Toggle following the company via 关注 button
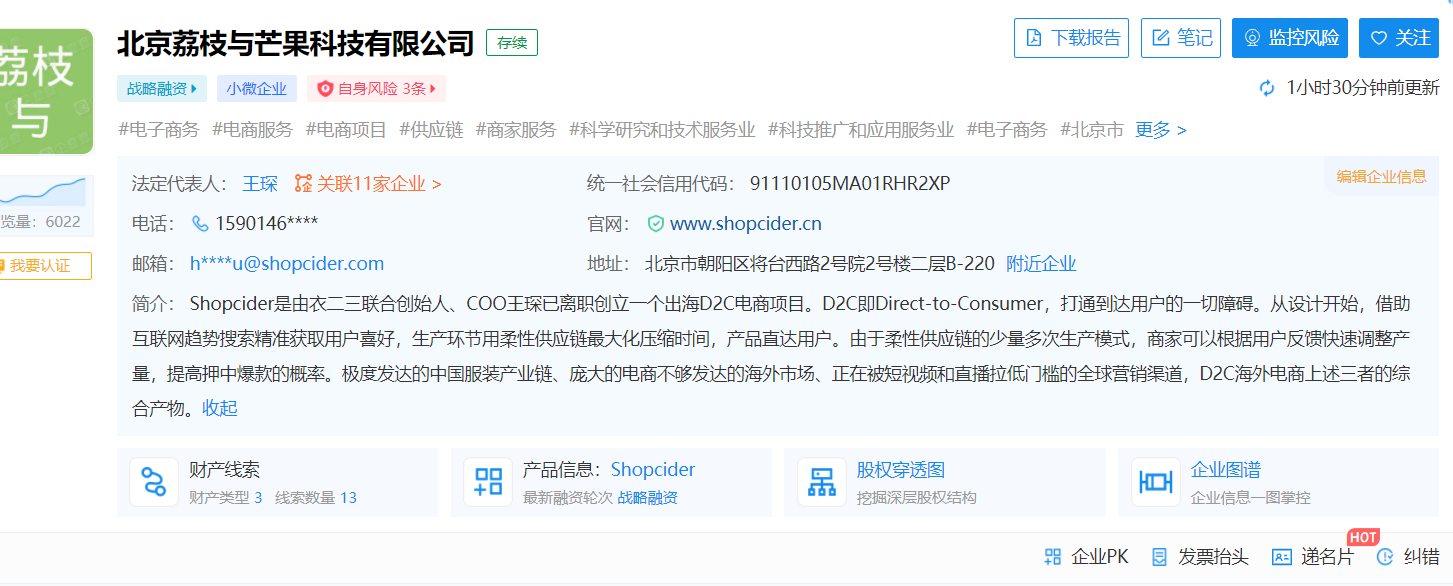The height and width of the screenshot is (586, 1453). coord(1398,38)
